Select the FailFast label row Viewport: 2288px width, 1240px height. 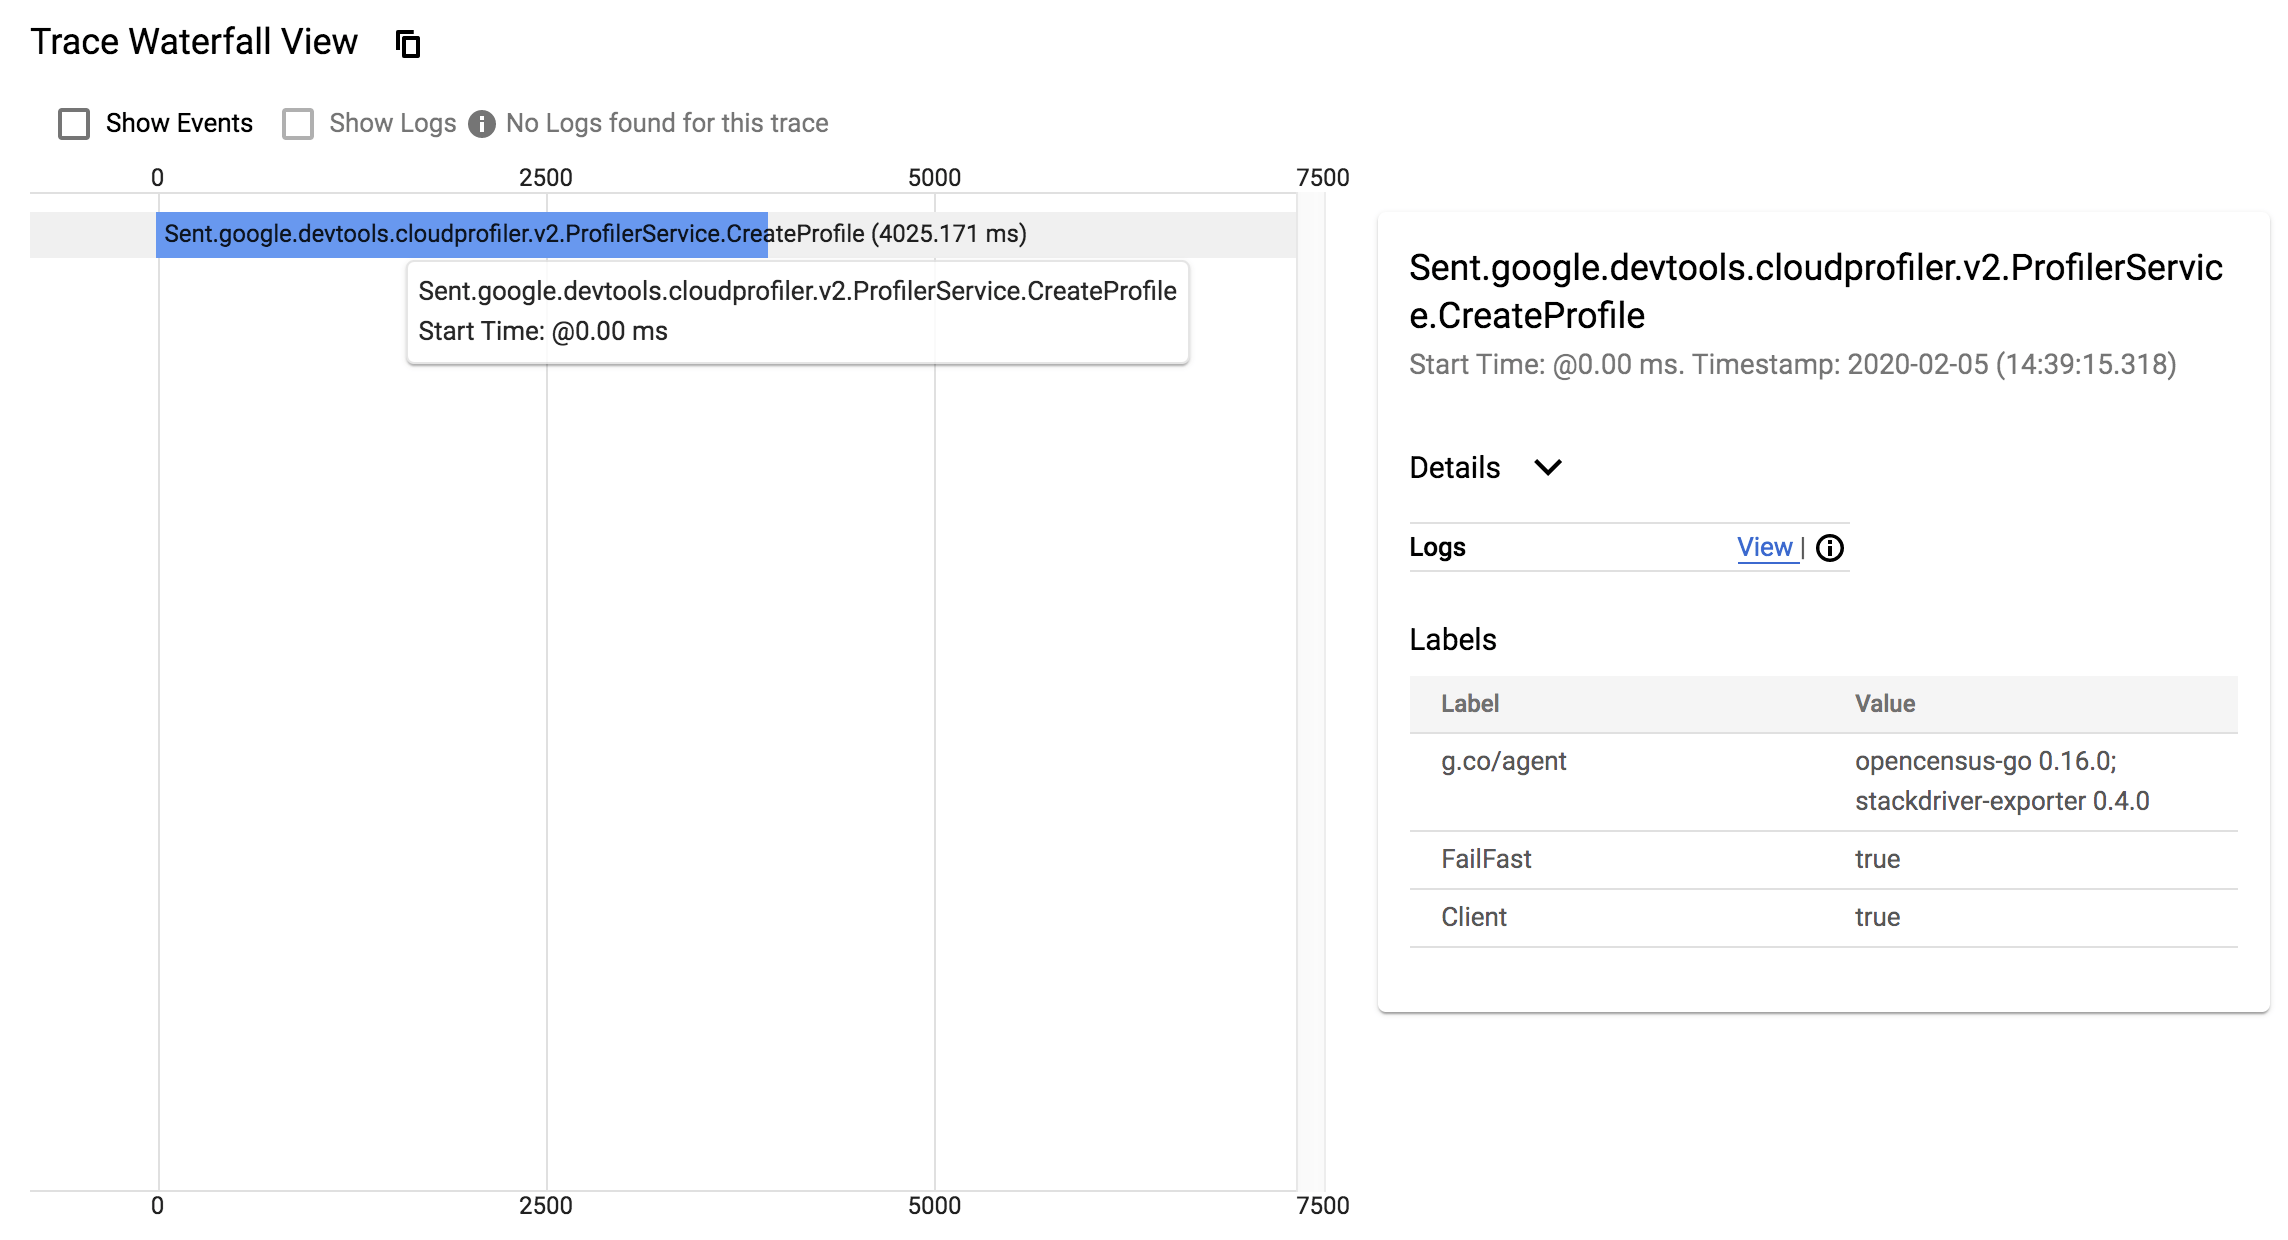[1823, 860]
